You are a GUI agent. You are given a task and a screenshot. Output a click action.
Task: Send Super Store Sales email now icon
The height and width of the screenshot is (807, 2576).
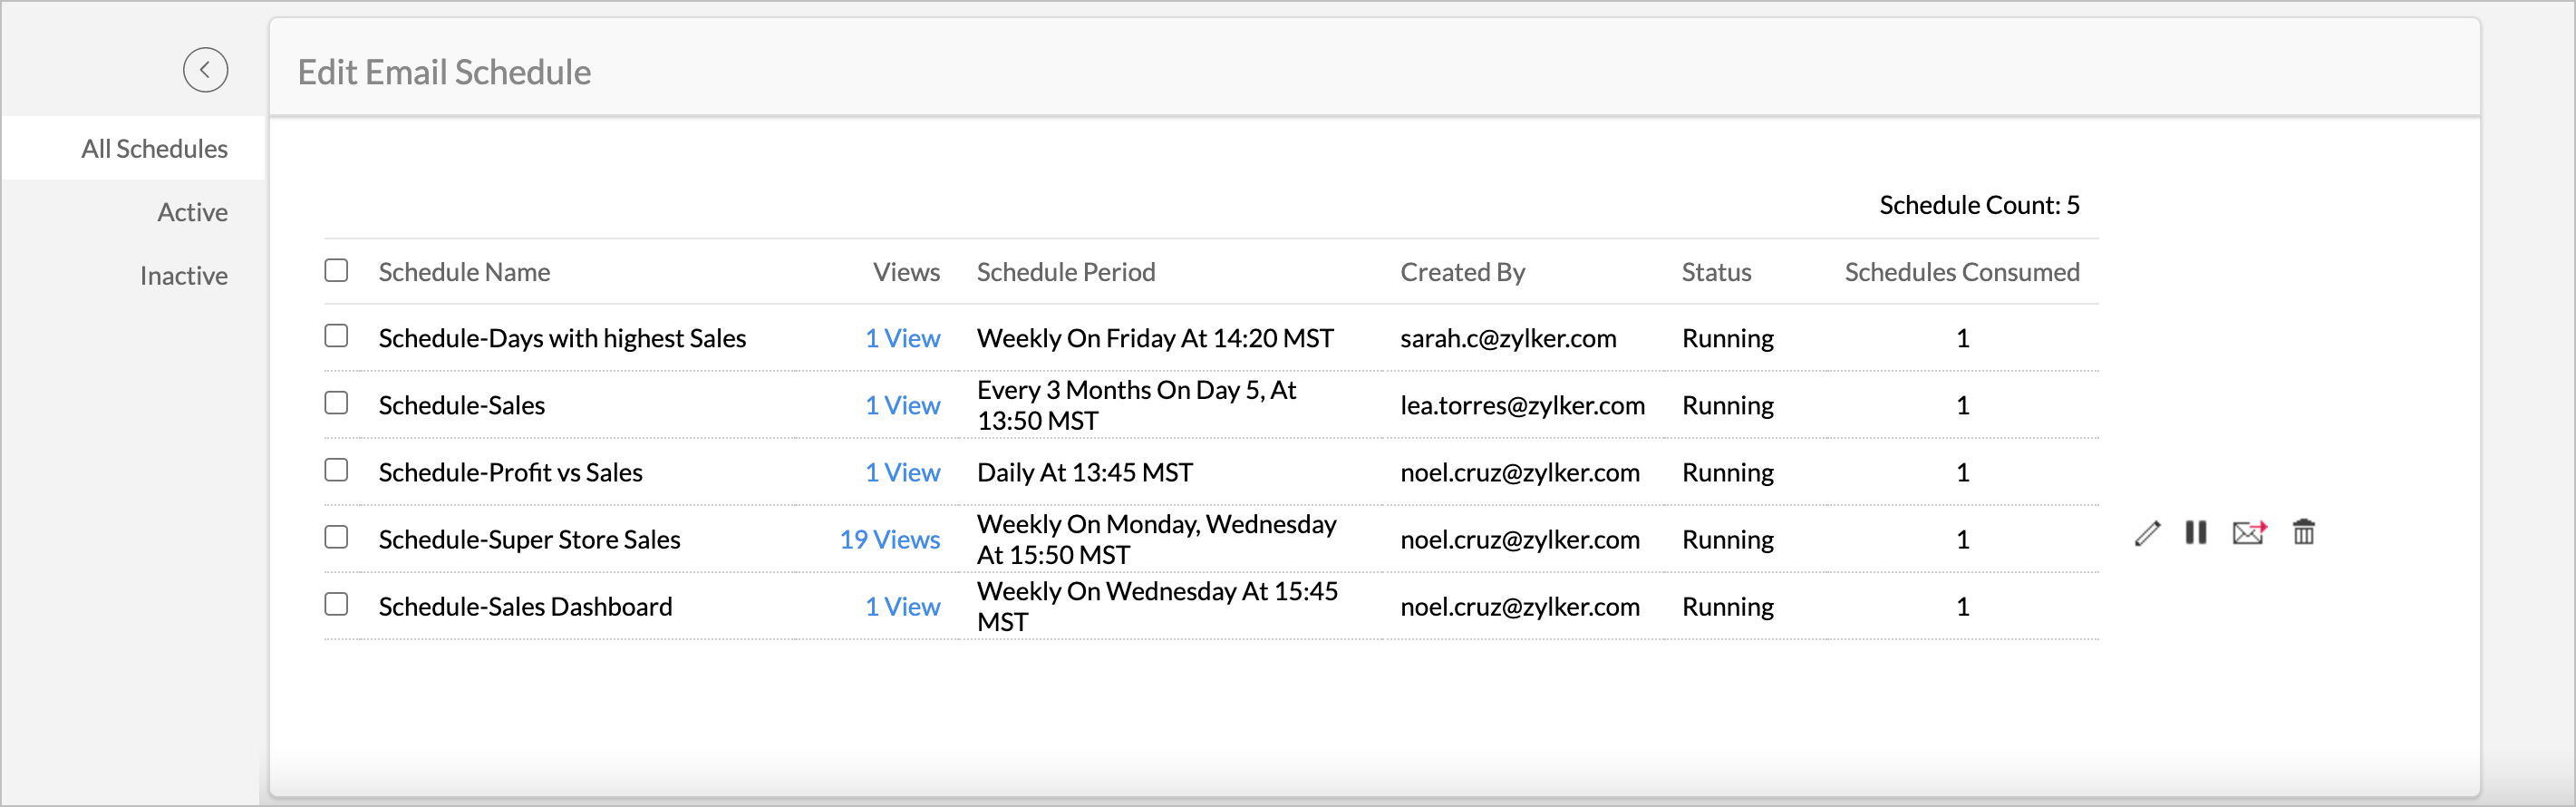[2249, 533]
